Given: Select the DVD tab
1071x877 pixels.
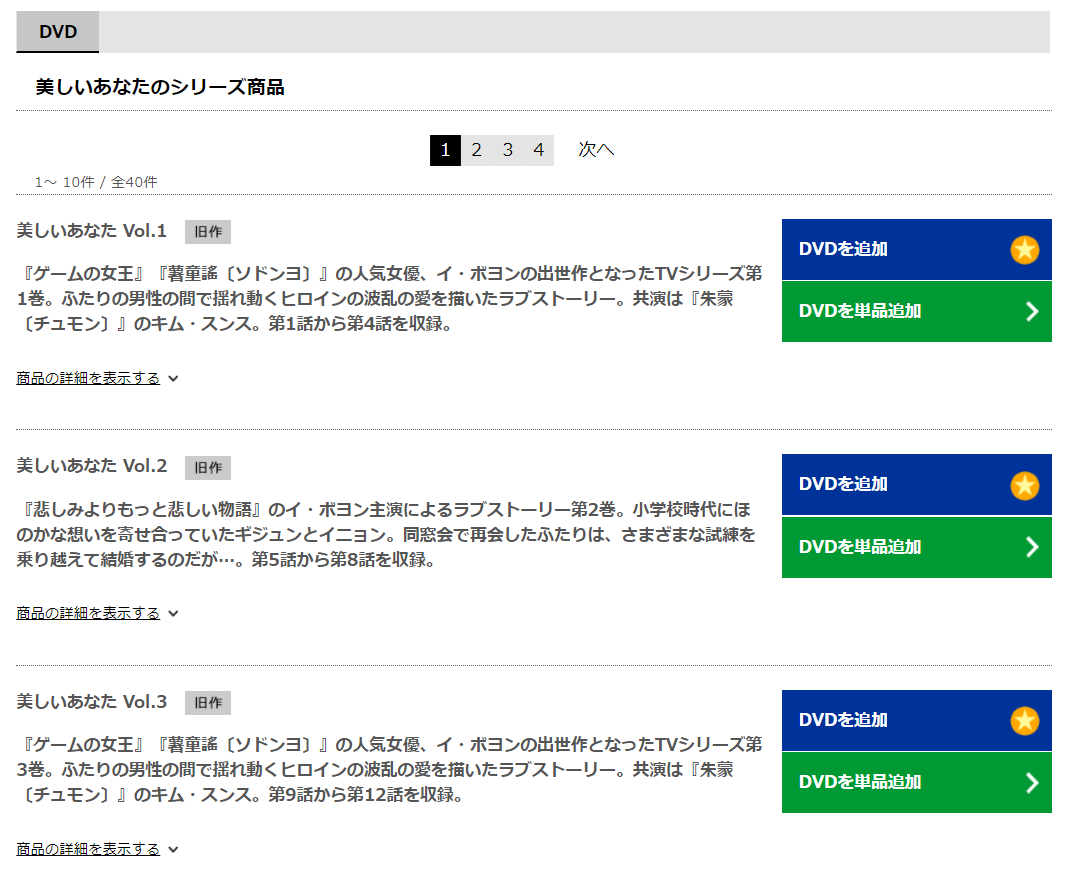Looking at the screenshot, I should [x=57, y=31].
